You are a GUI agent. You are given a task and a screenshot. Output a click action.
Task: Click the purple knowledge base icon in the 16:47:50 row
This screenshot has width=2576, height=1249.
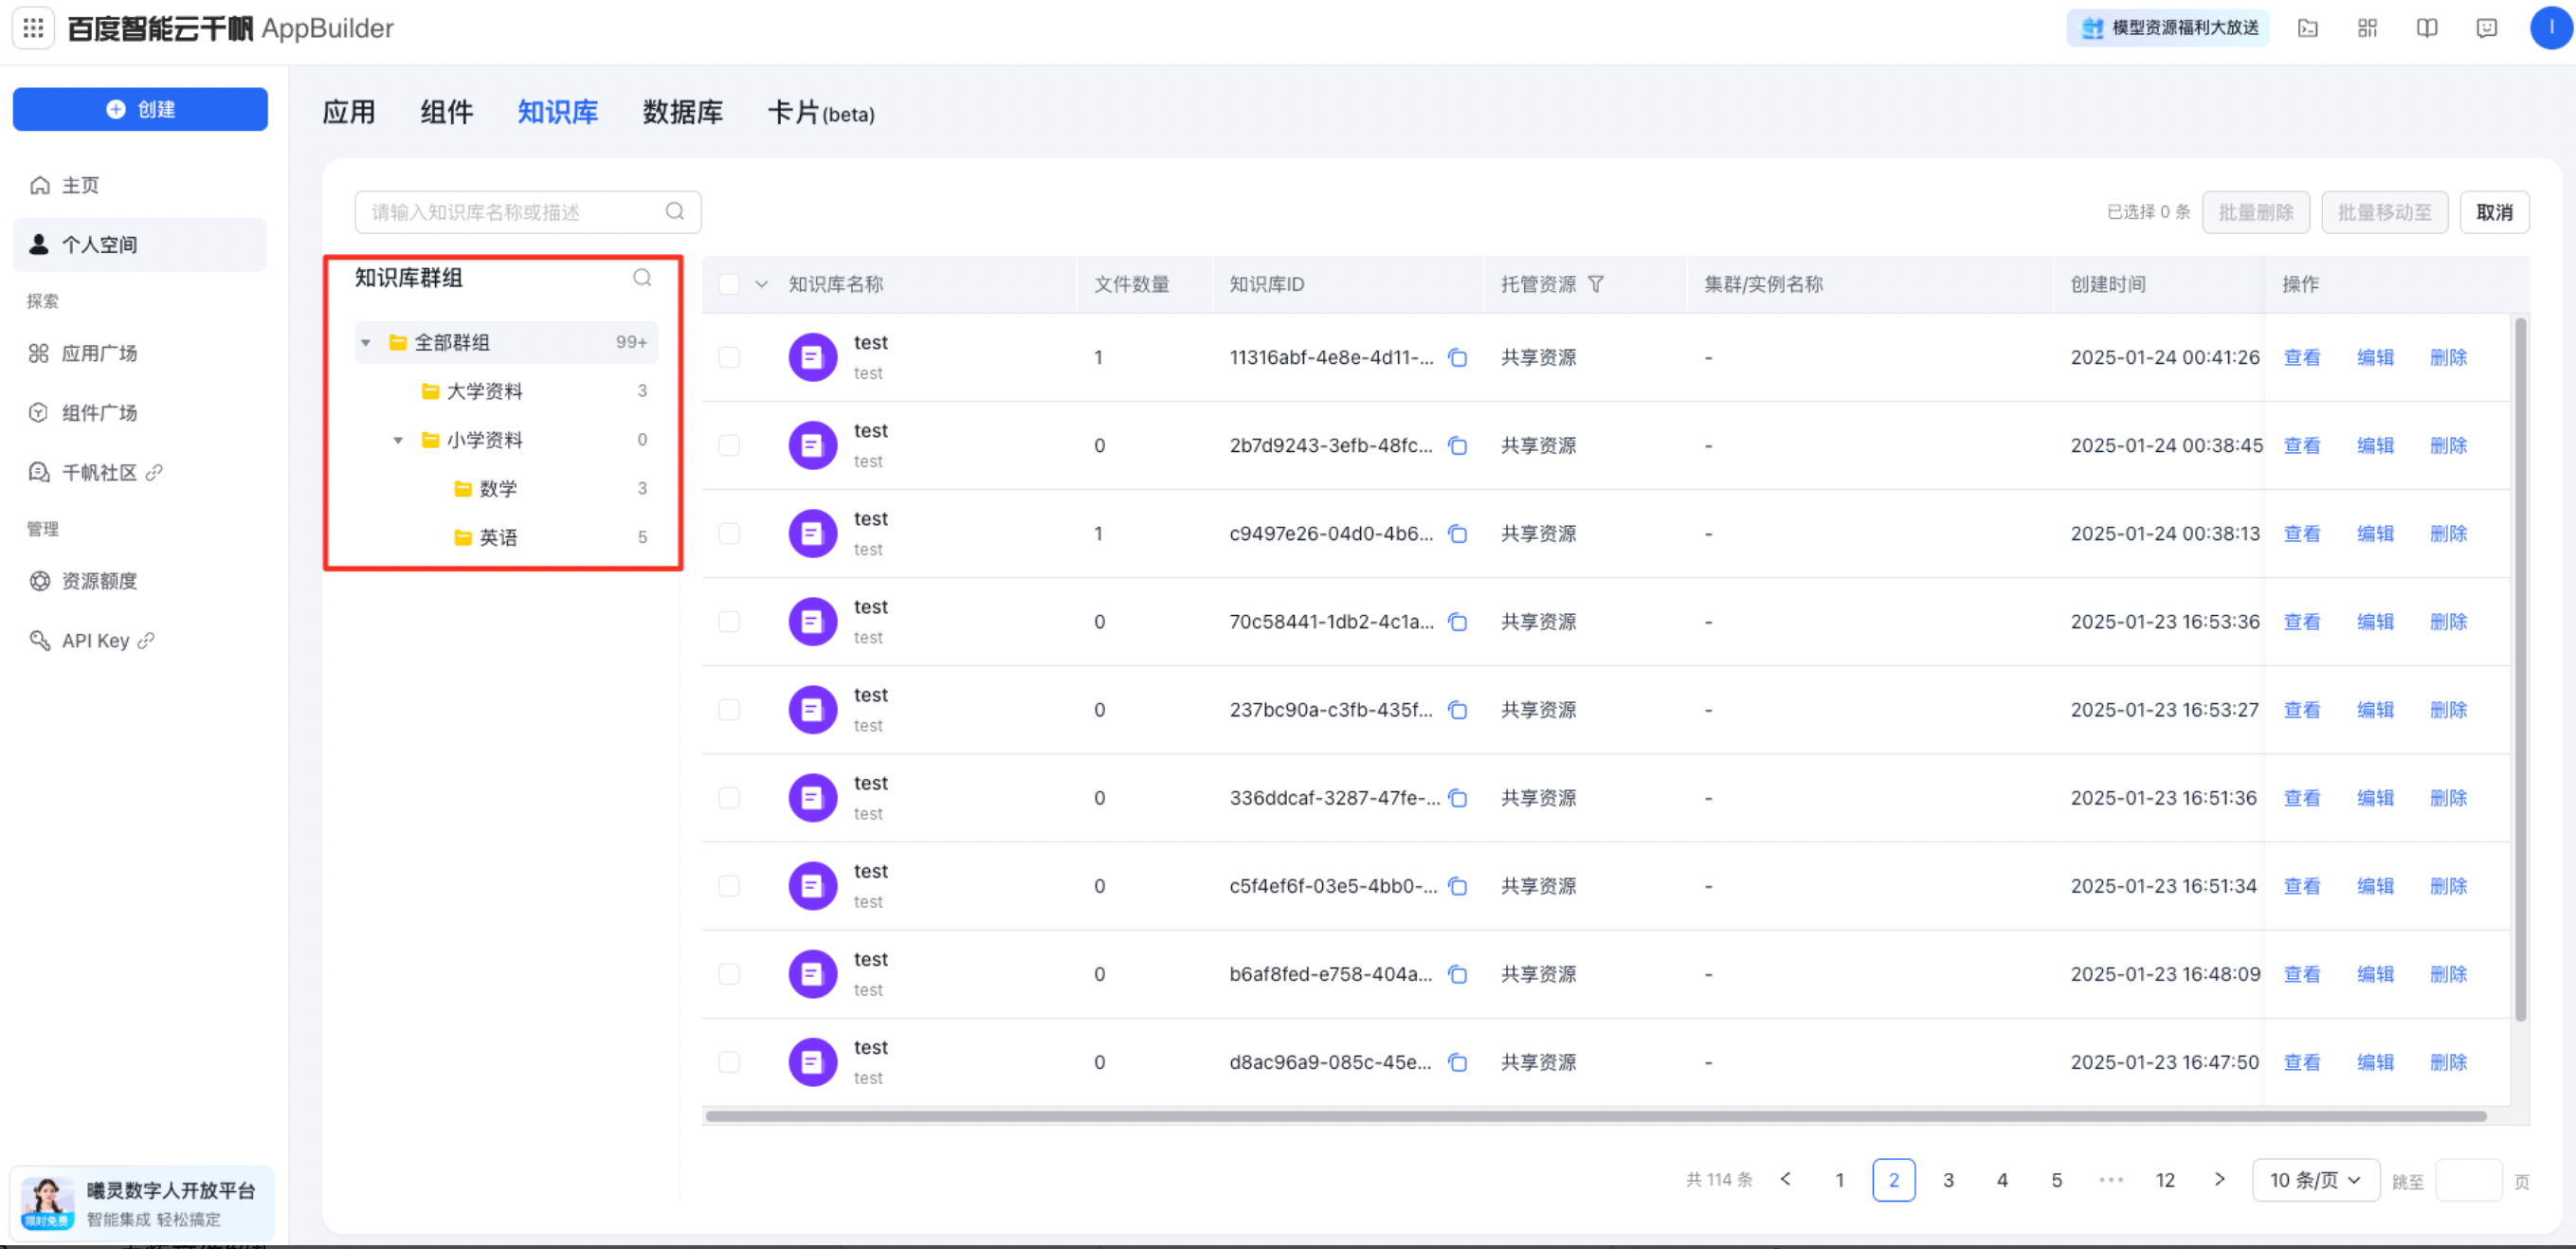[x=812, y=1061]
